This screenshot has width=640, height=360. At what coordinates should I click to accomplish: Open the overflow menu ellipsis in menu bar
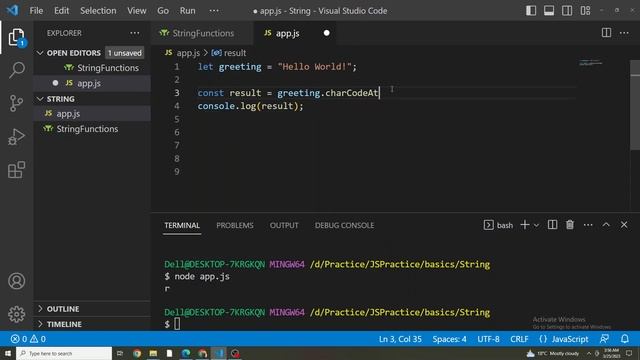214,11
